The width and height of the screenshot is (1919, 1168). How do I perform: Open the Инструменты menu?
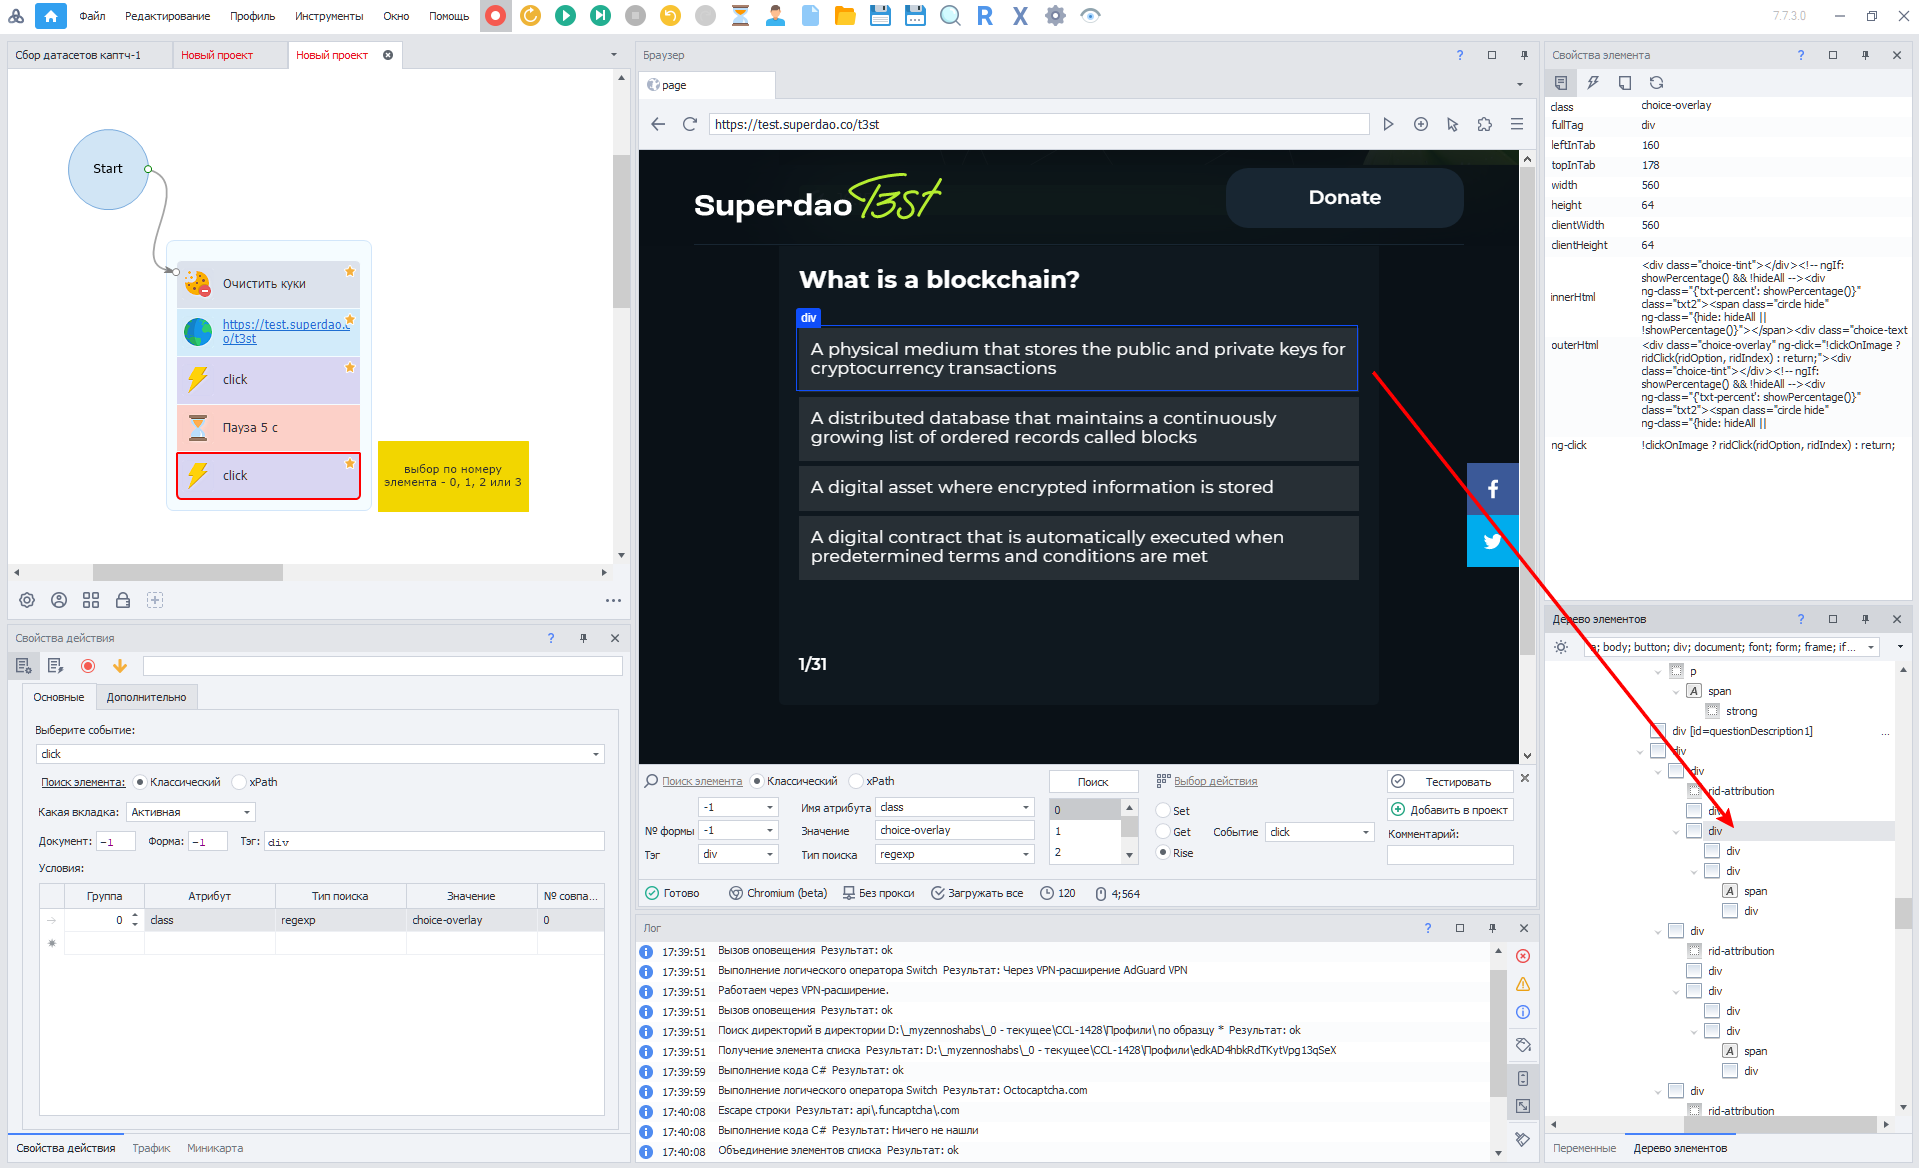(x=329, y=16)
